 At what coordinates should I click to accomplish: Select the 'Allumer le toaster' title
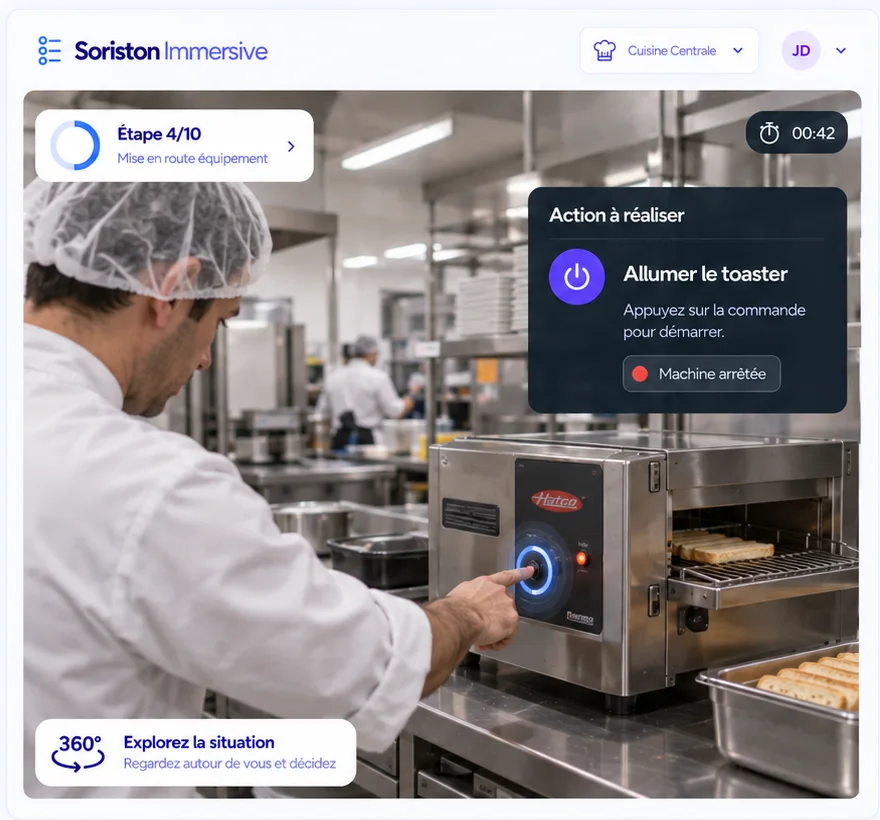click(x=705, y=274)
